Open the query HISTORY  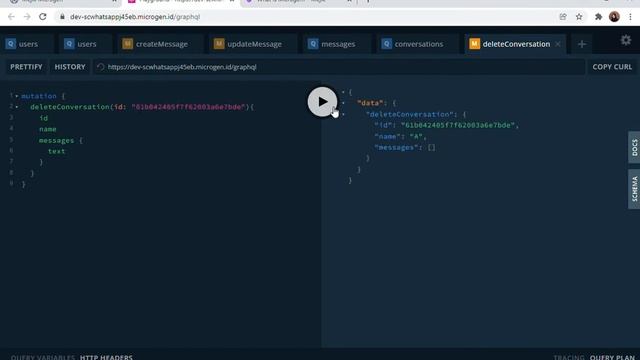tap(70, 67)
